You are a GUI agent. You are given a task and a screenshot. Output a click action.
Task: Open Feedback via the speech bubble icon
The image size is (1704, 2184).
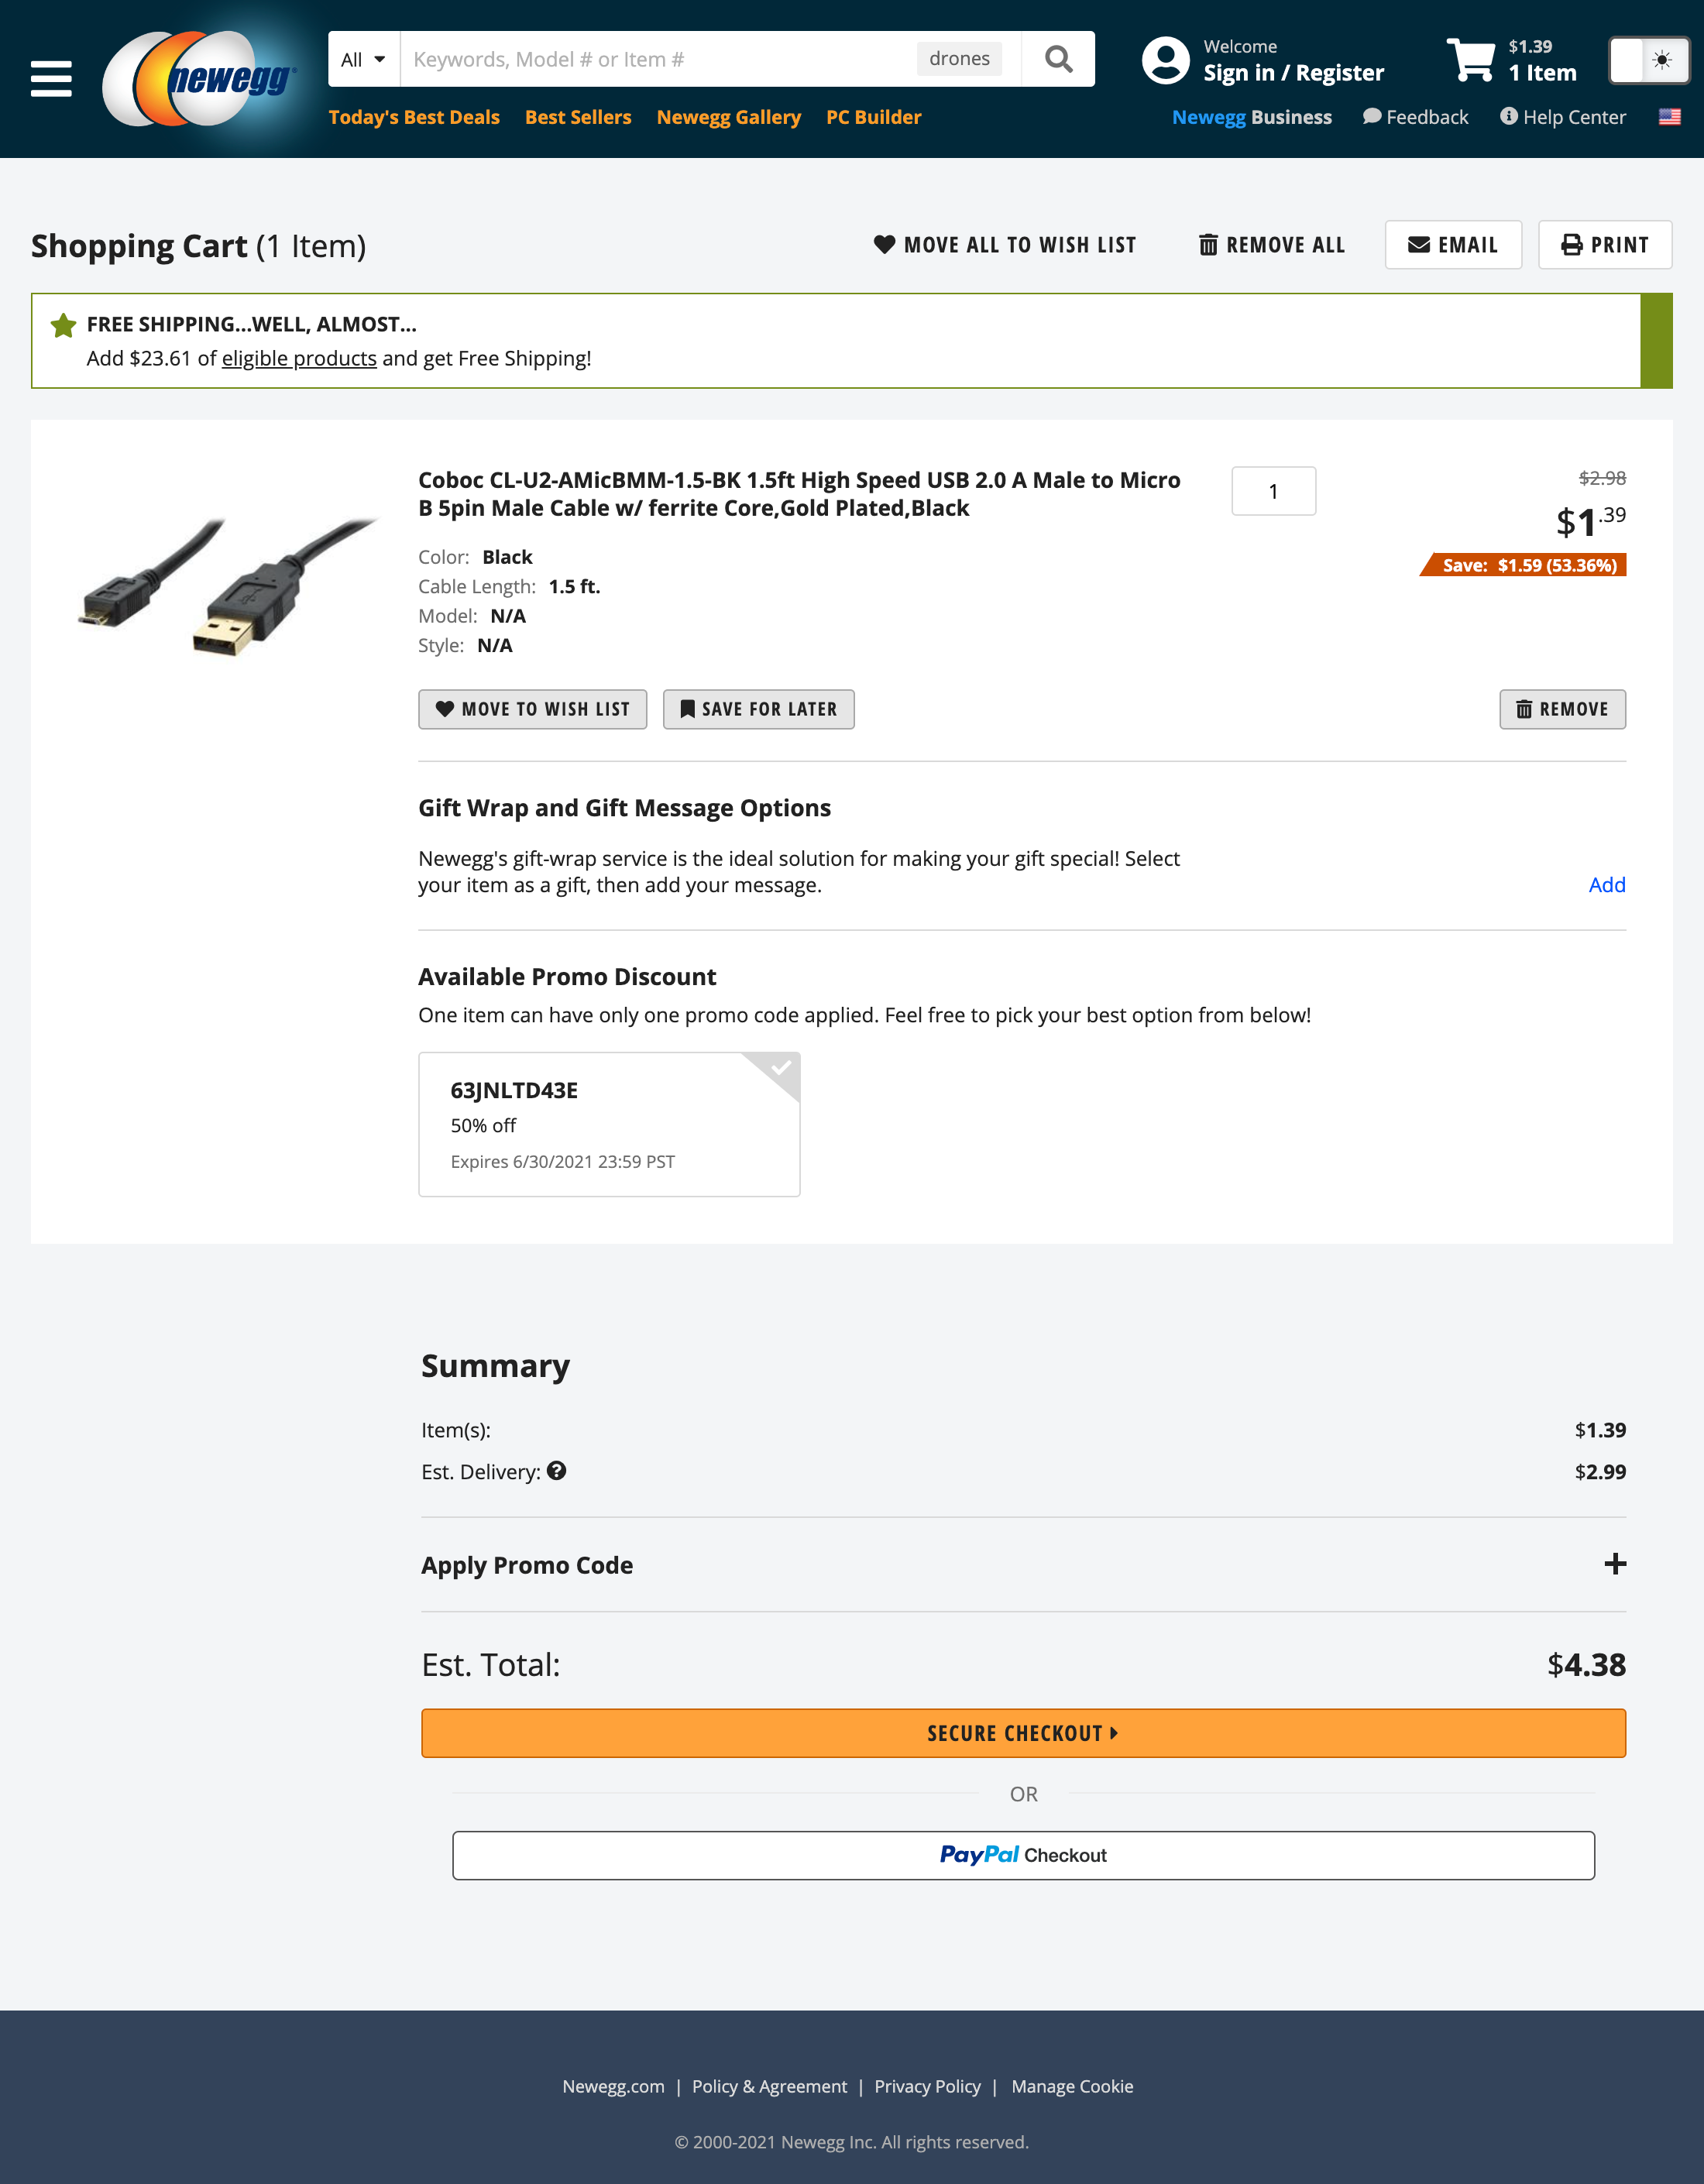pos(1372,117)
